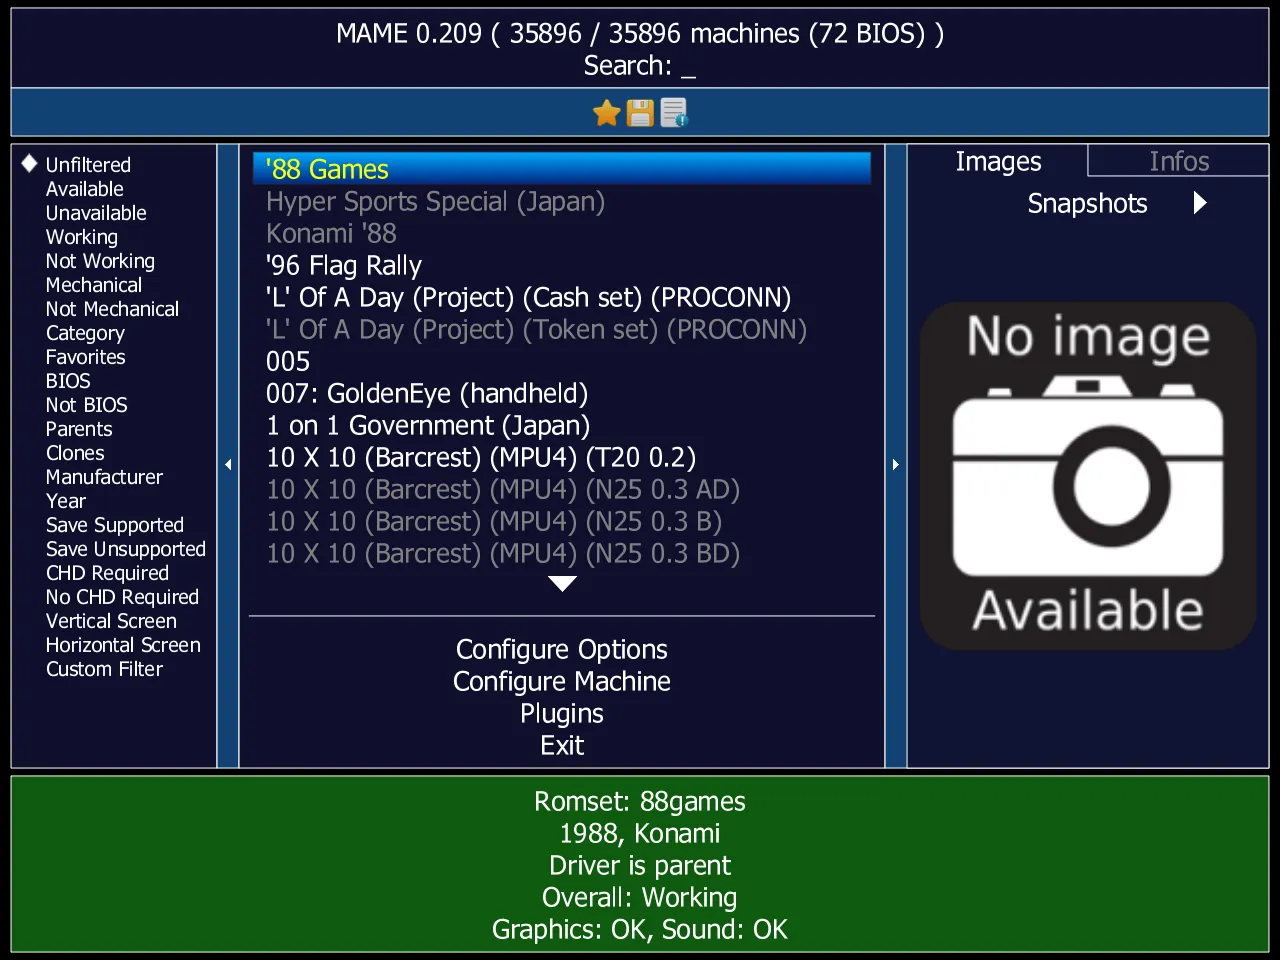Viewport: 1280px width, 960px height.
Task: Open Configure Options
Action: pyautogui.click(x=561, y=649)
